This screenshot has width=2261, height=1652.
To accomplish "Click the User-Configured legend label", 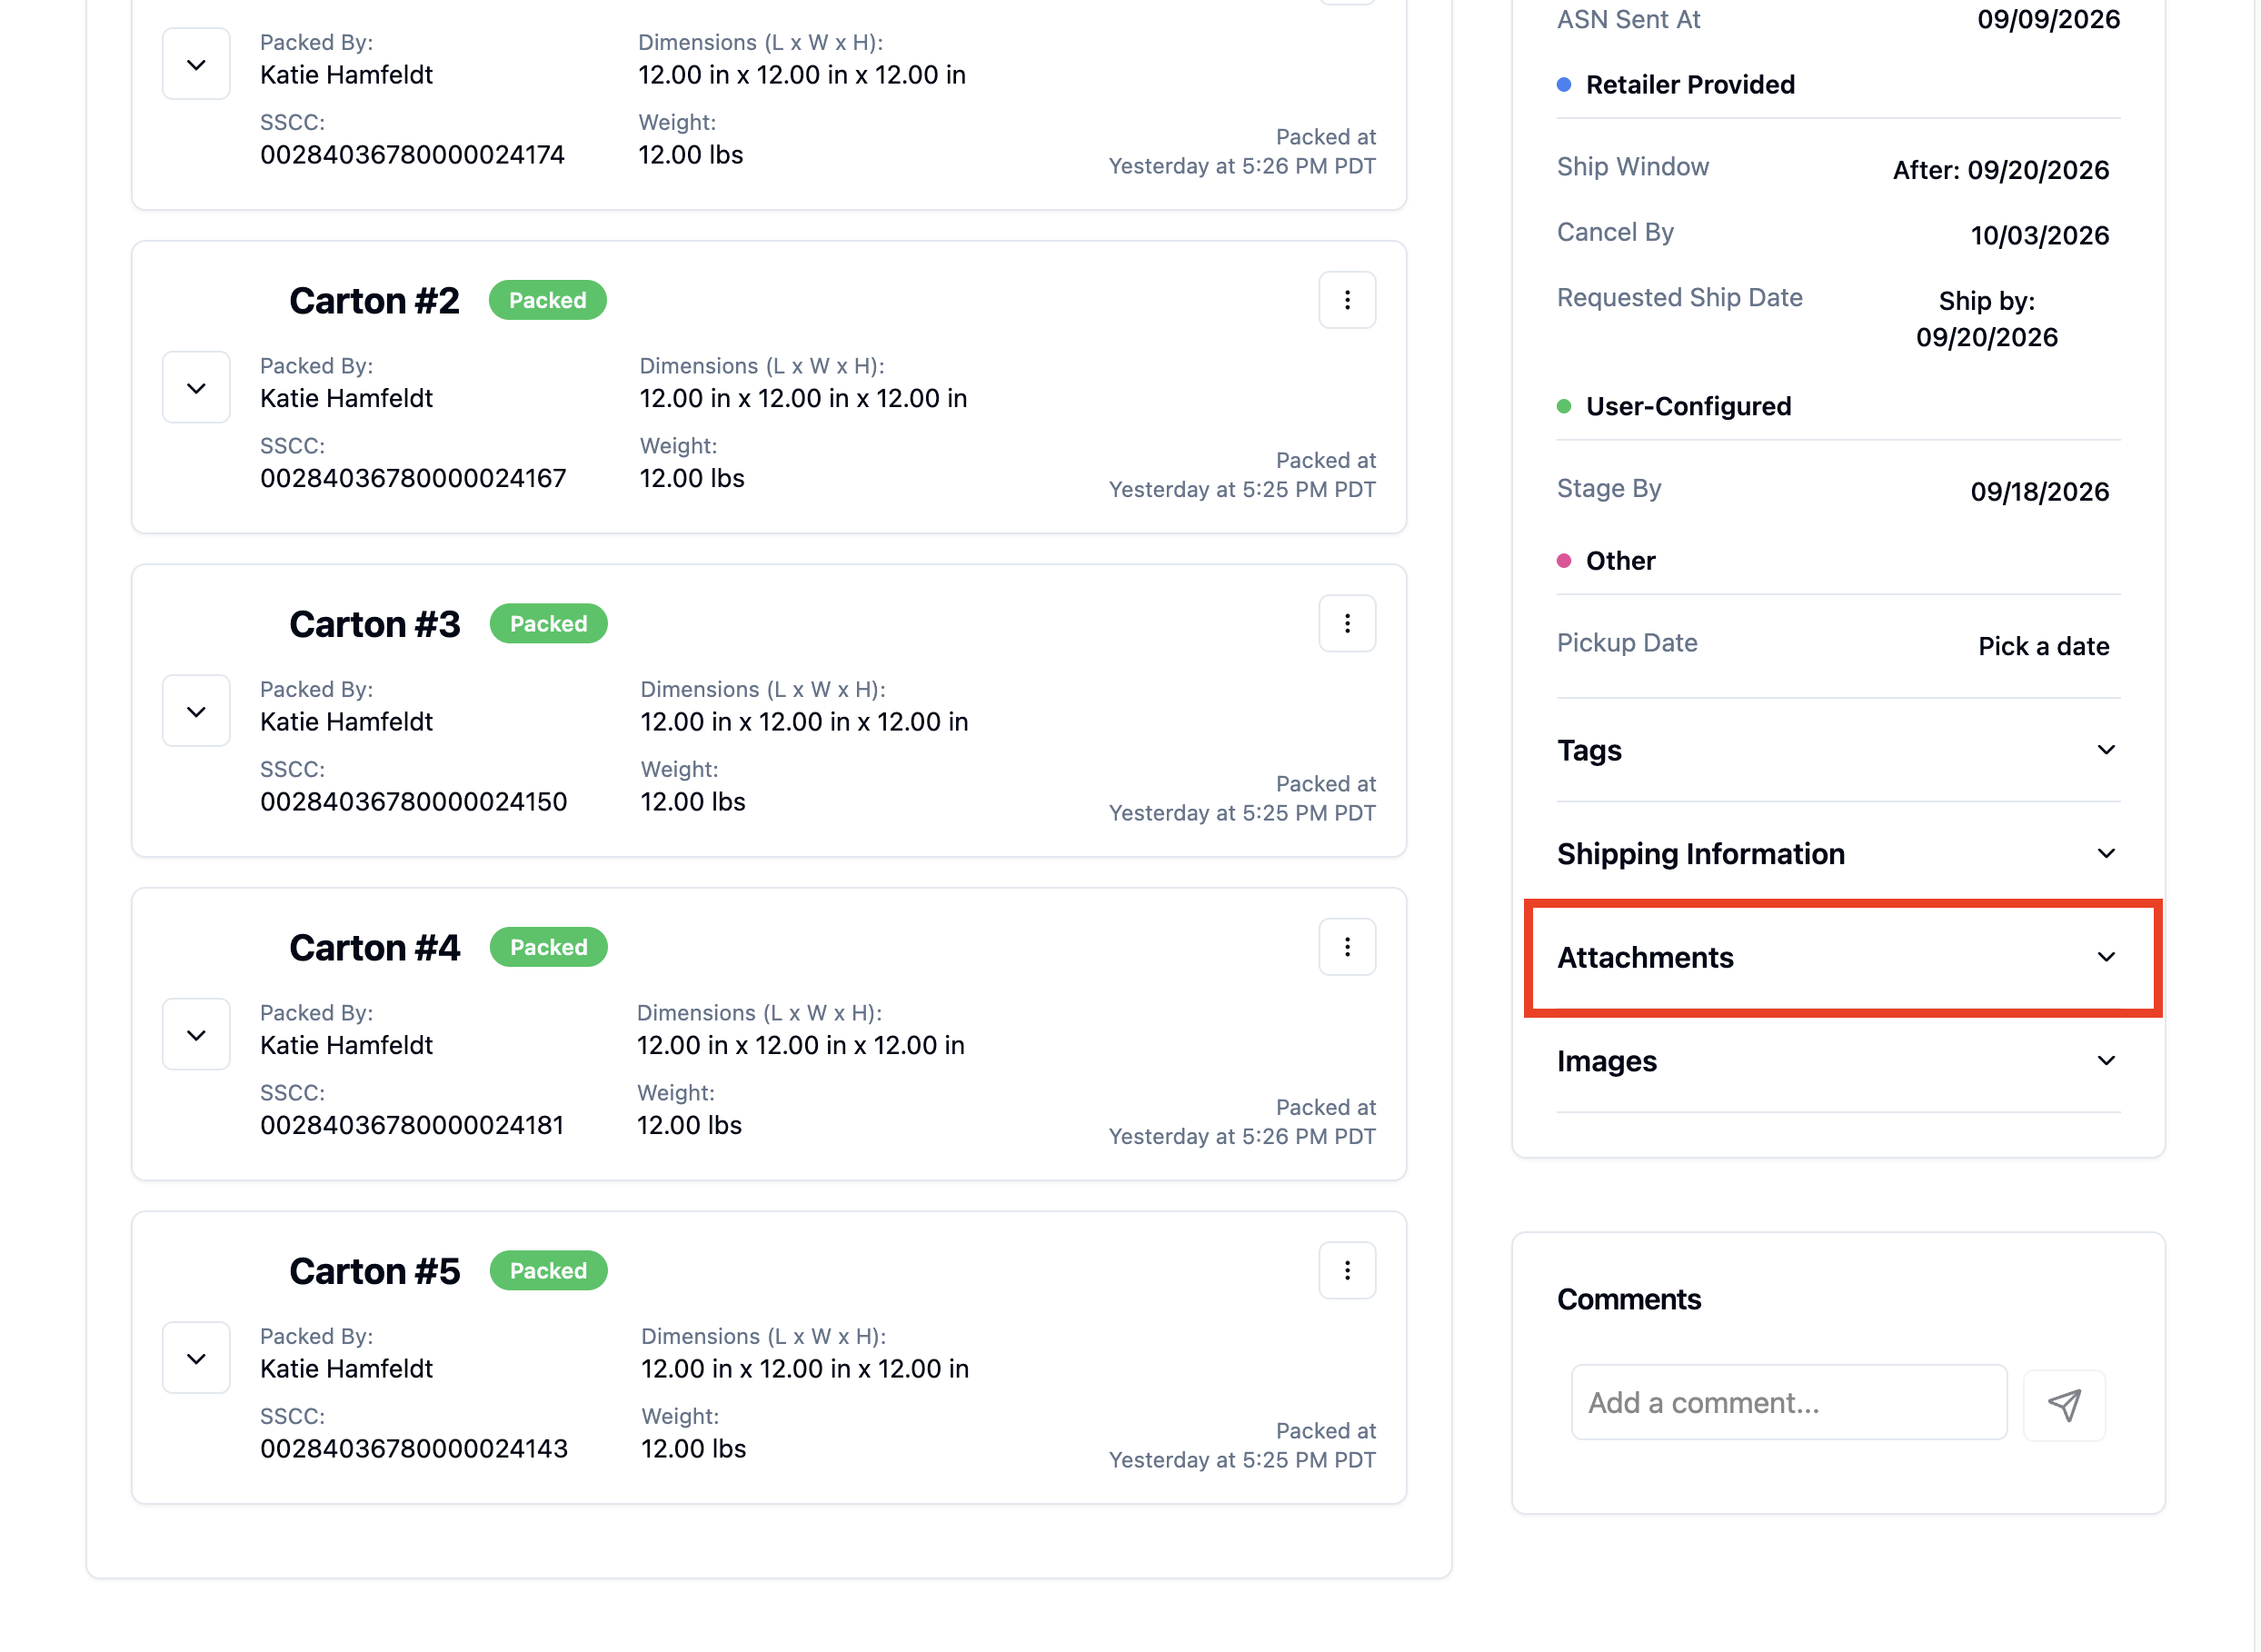I will point(1688,406).
